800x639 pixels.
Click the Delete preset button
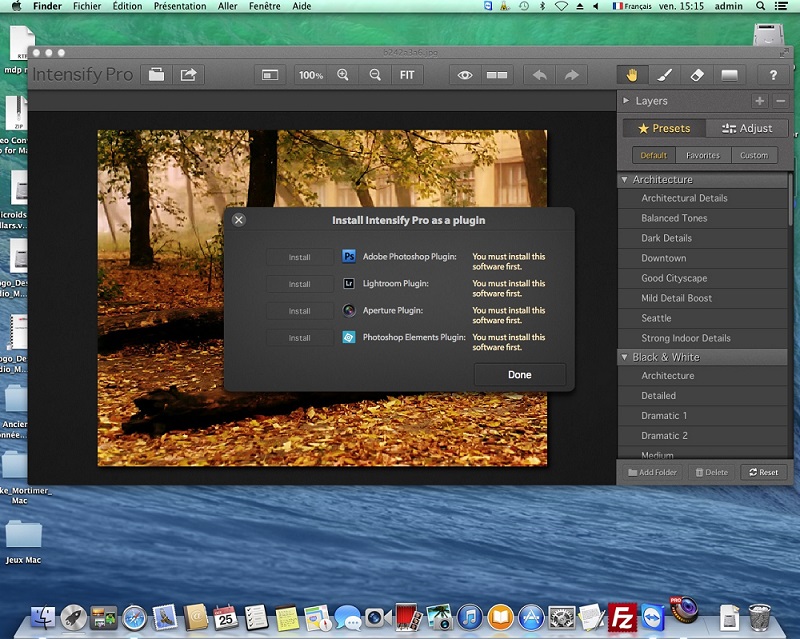(x=712, y=473)
